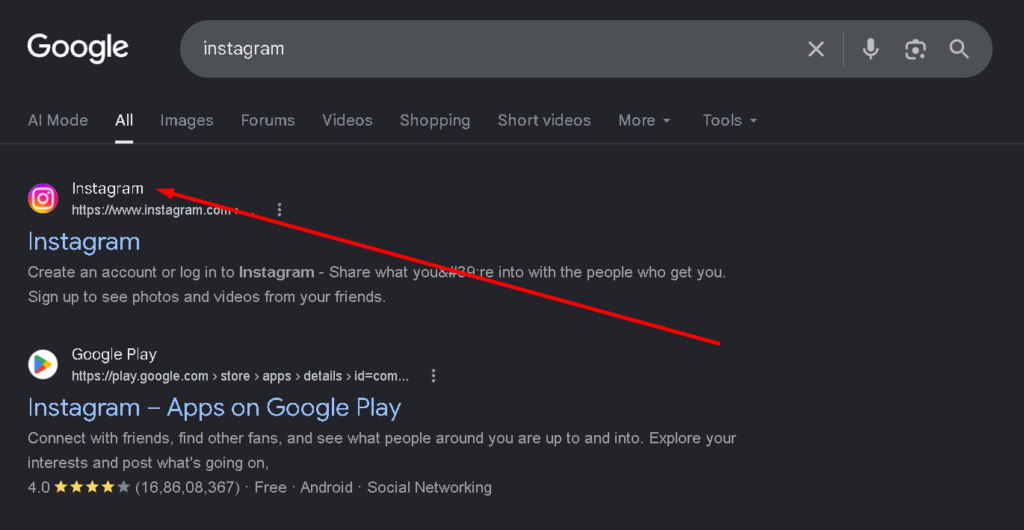
Task: Expand the Tools dropdown
Action: pos(729,120)
